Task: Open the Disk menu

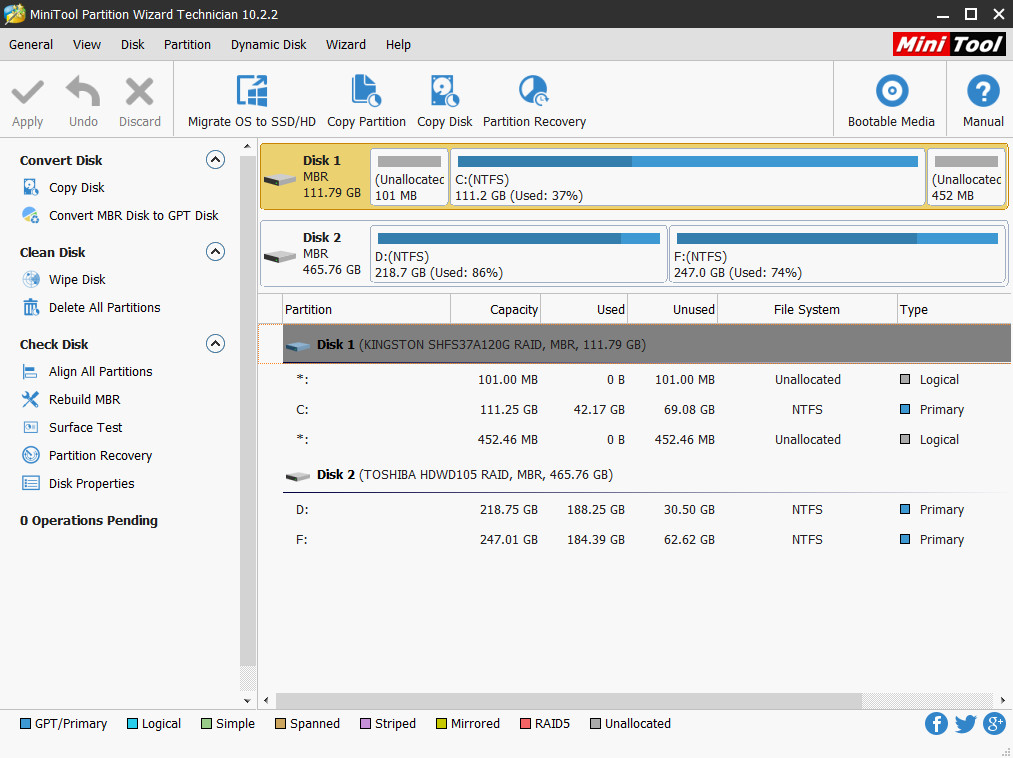Action: [132, 45]
